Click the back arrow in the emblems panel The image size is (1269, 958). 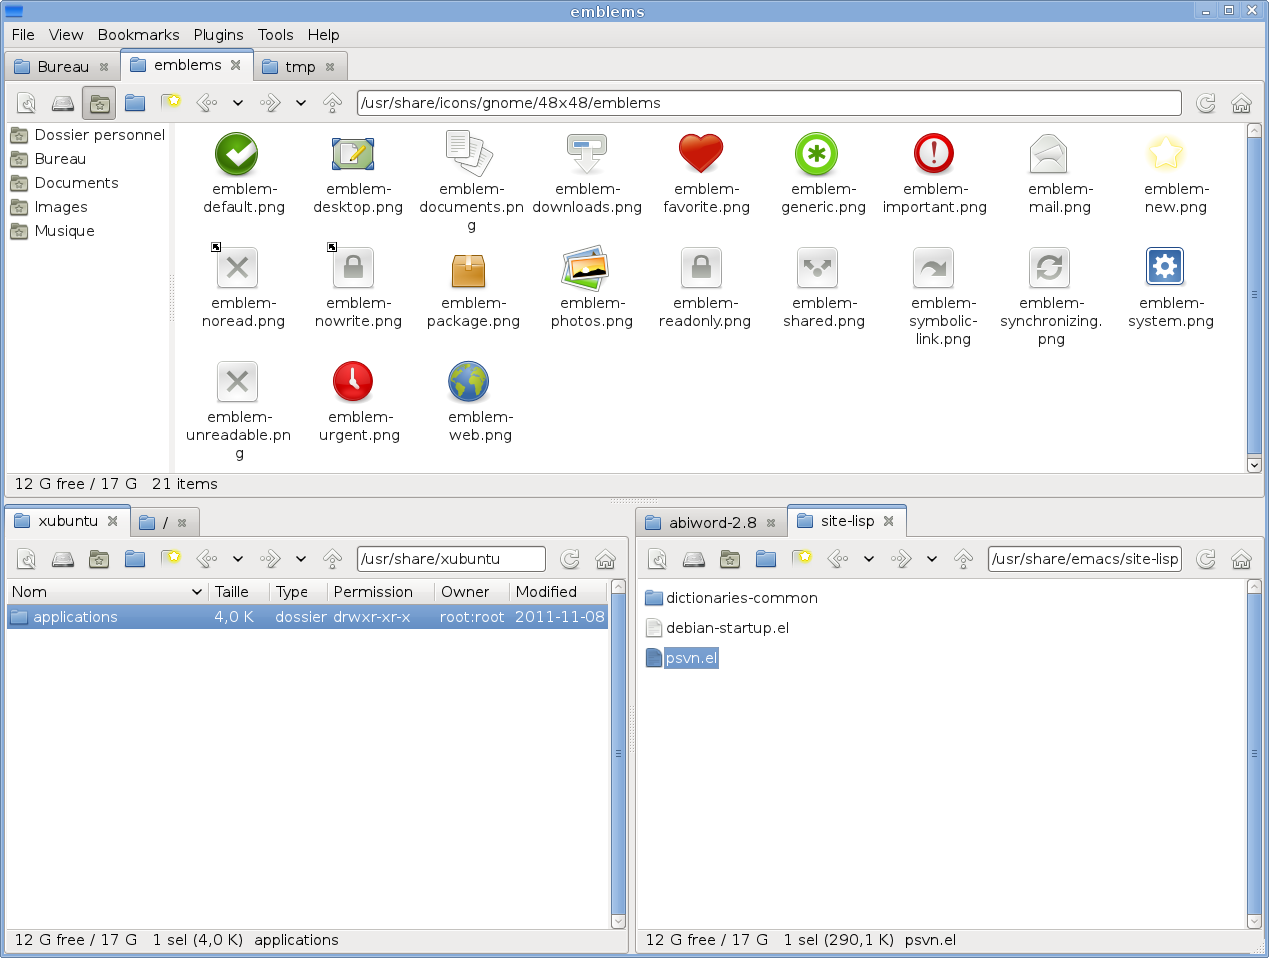click(x=206, y=103)
